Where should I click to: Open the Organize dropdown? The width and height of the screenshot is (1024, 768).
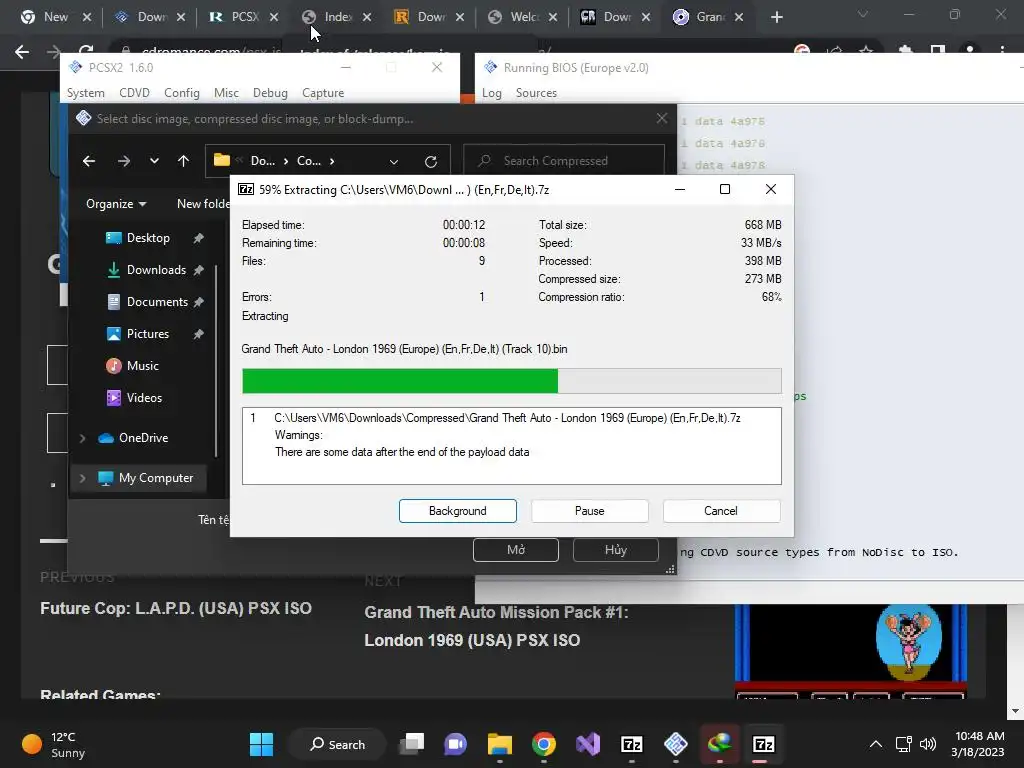(116, 204)
